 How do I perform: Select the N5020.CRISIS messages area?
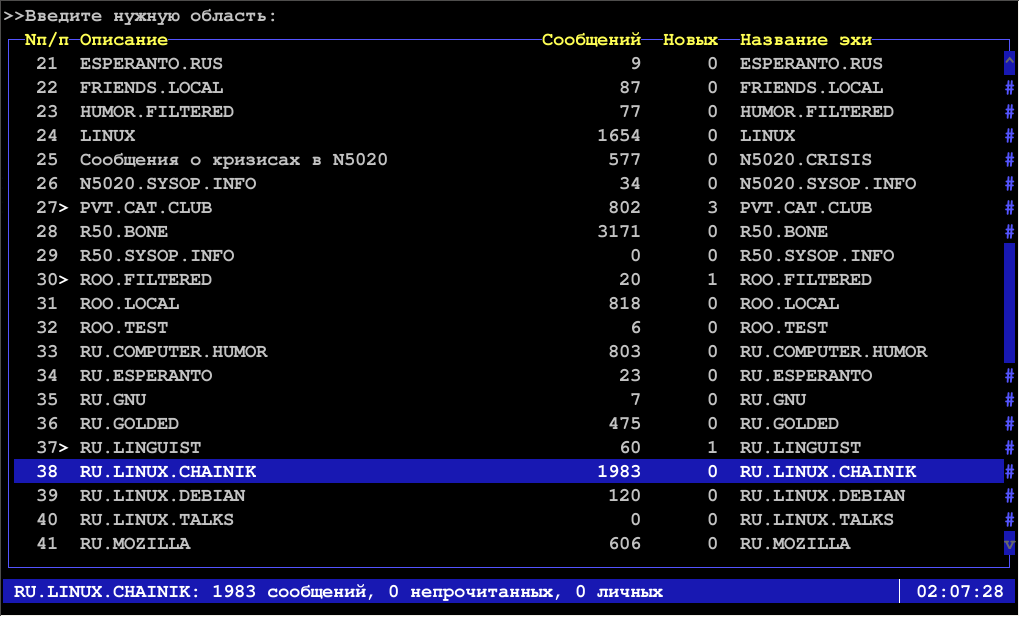[233, 160]
